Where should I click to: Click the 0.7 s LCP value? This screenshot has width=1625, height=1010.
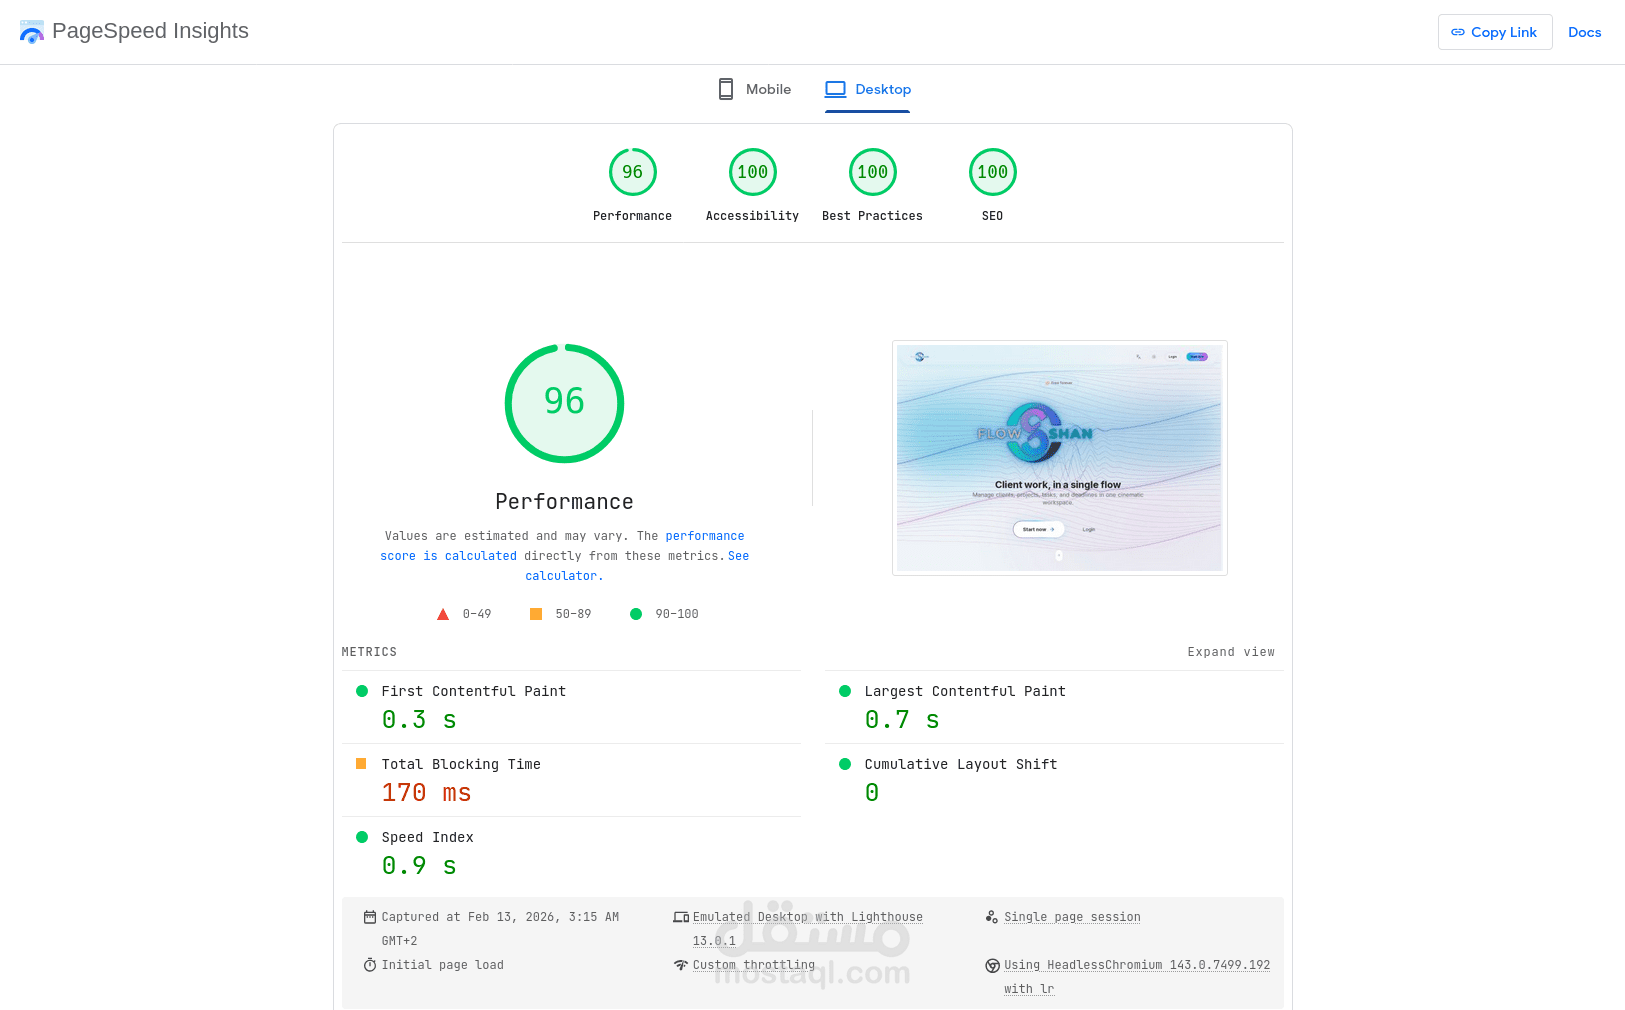[x=902, y=720]
